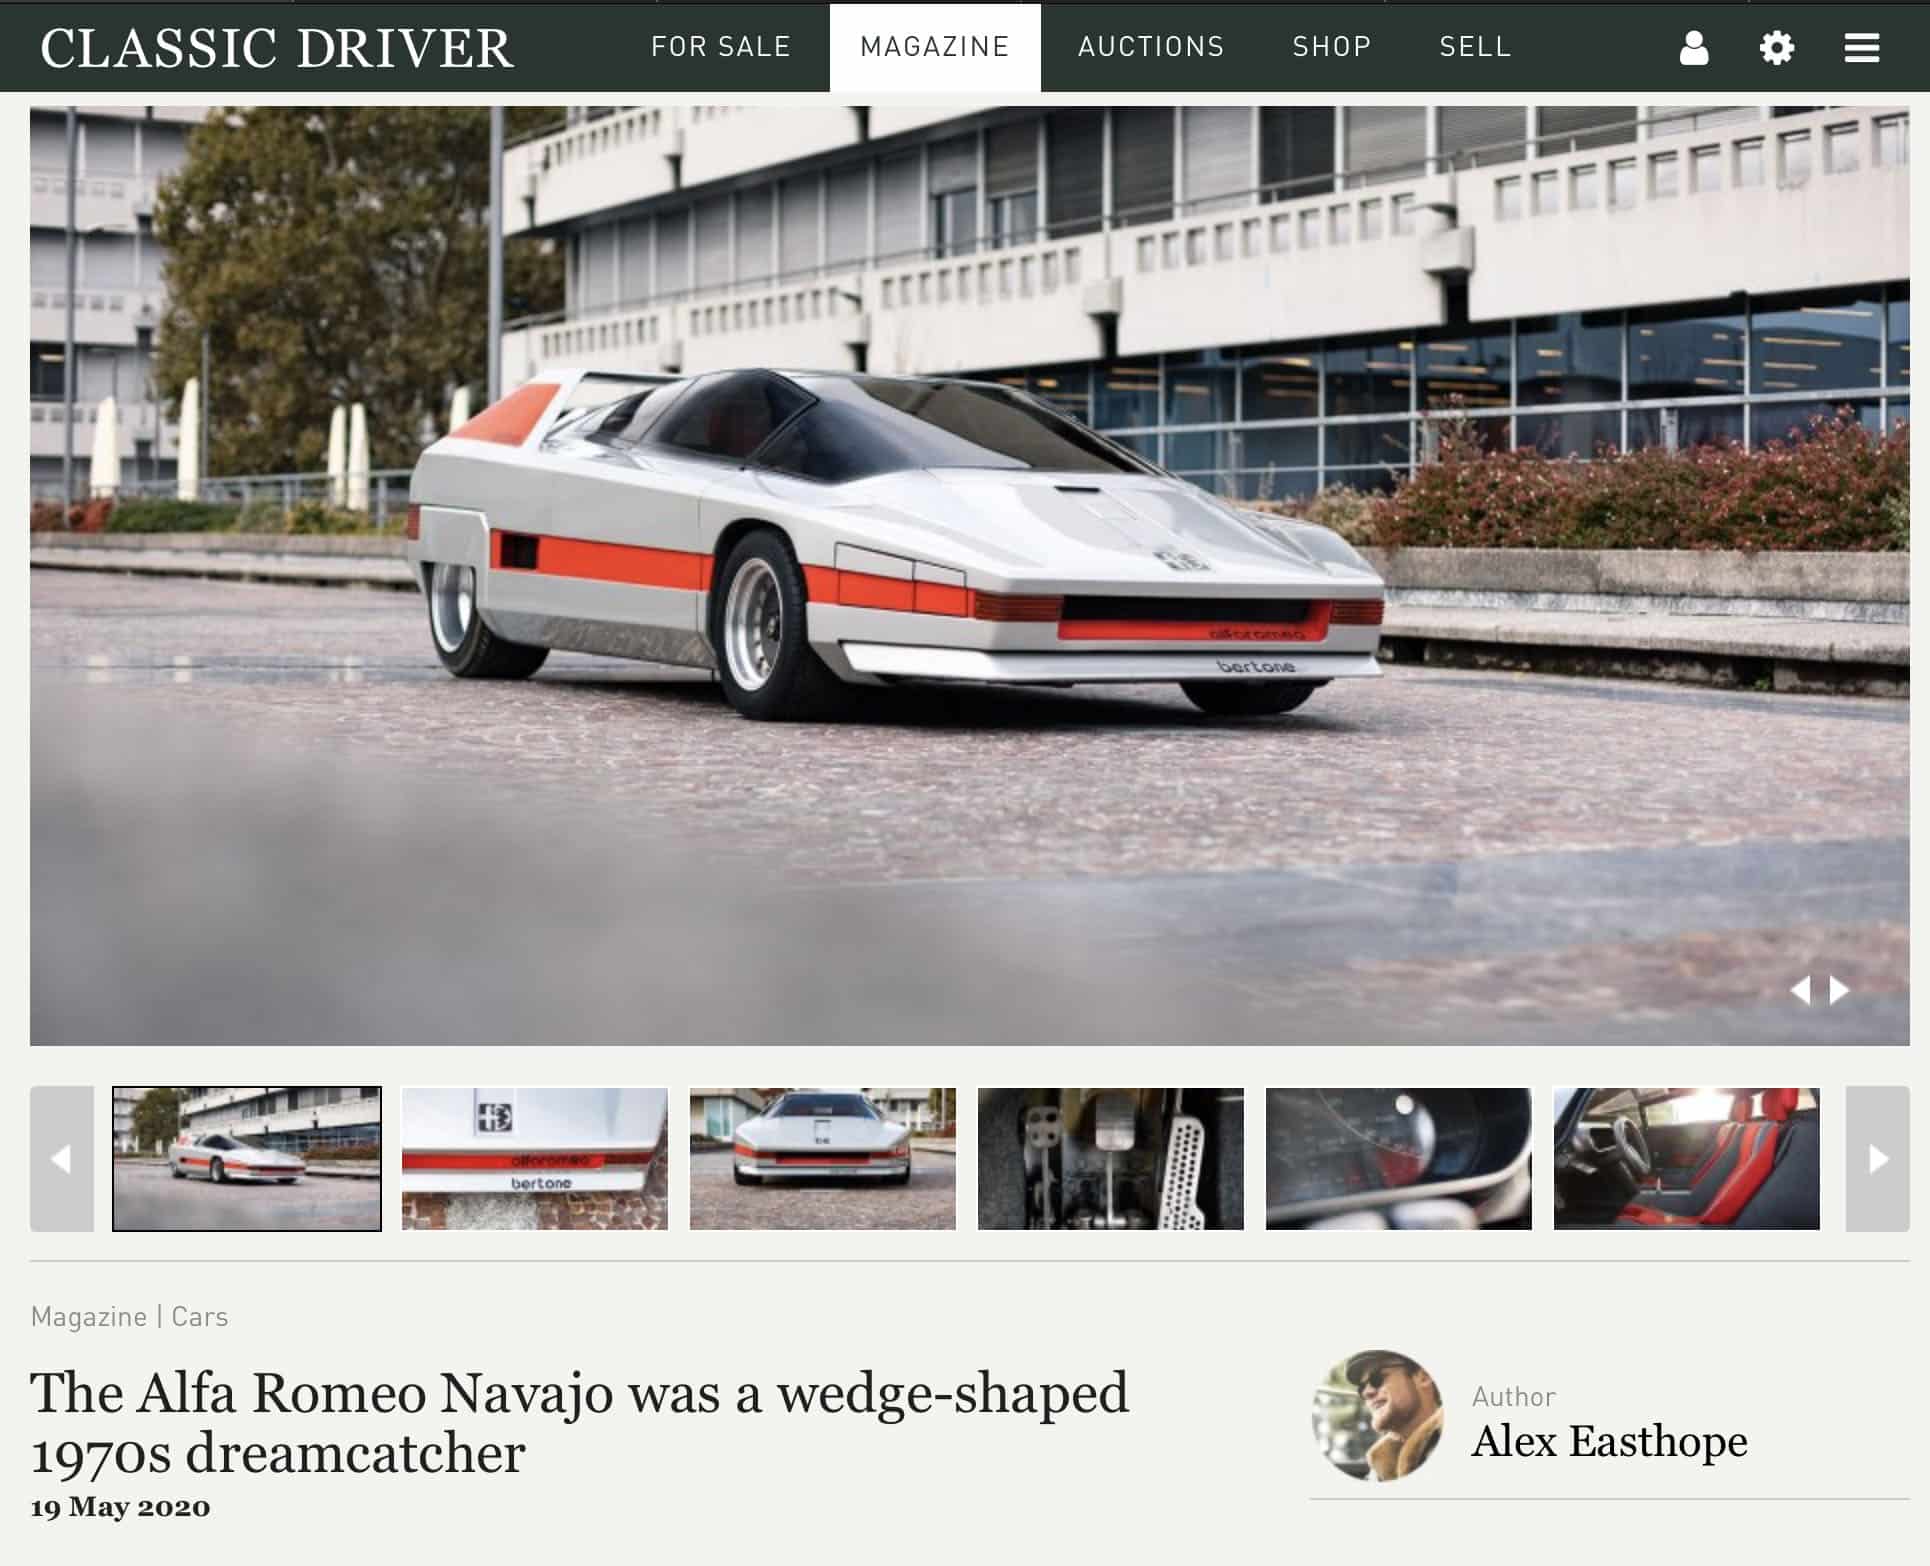
Task: Go to the Auctions section
Action: tap(1151, 47)
